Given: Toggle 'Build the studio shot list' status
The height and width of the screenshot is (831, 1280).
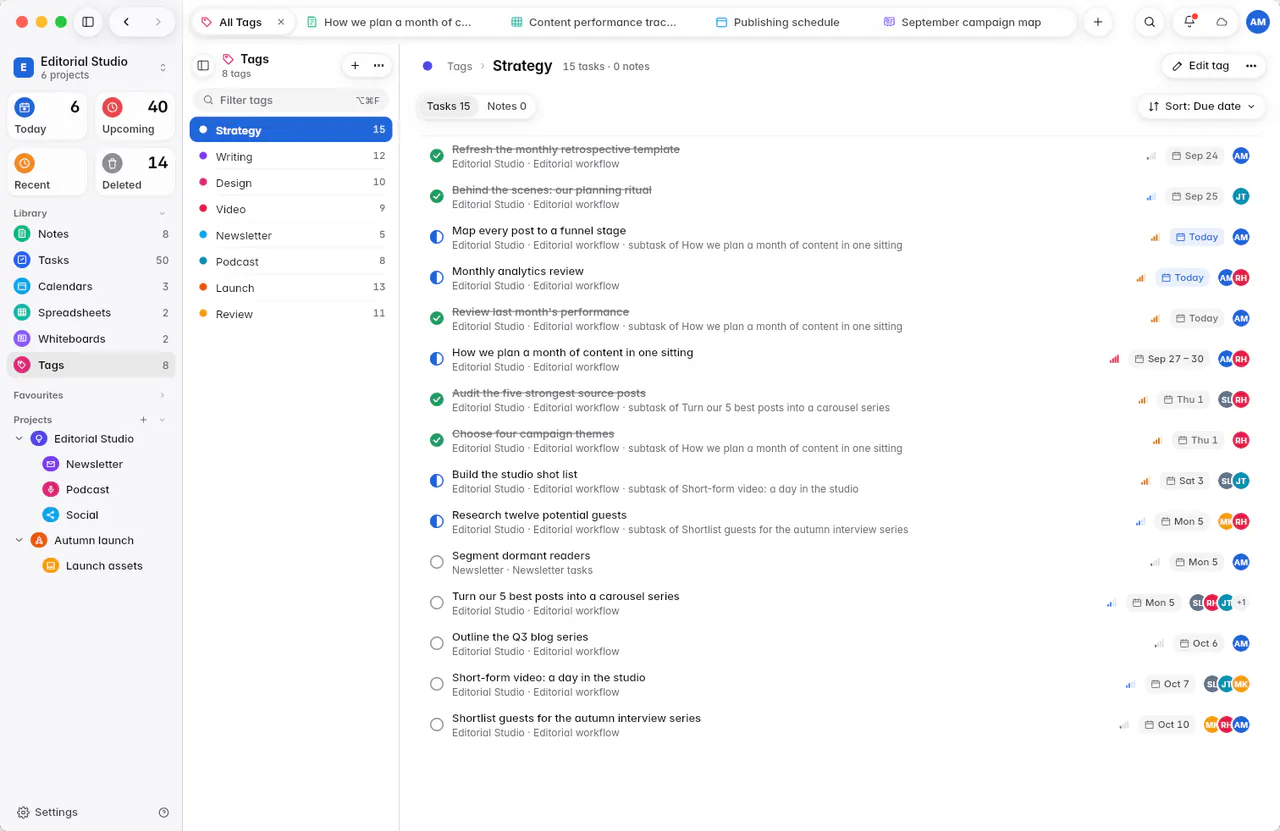Looking at the screenshot, I should click(437, 481).
